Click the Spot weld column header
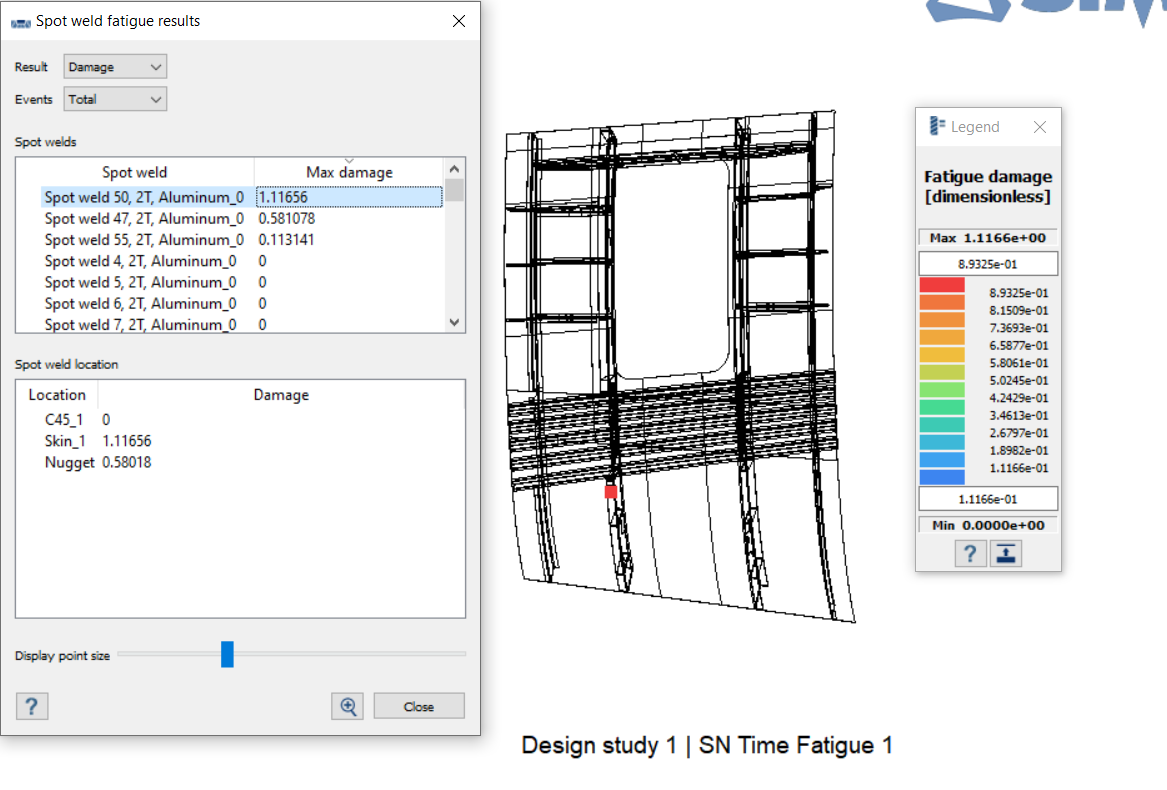 (135, 172)
